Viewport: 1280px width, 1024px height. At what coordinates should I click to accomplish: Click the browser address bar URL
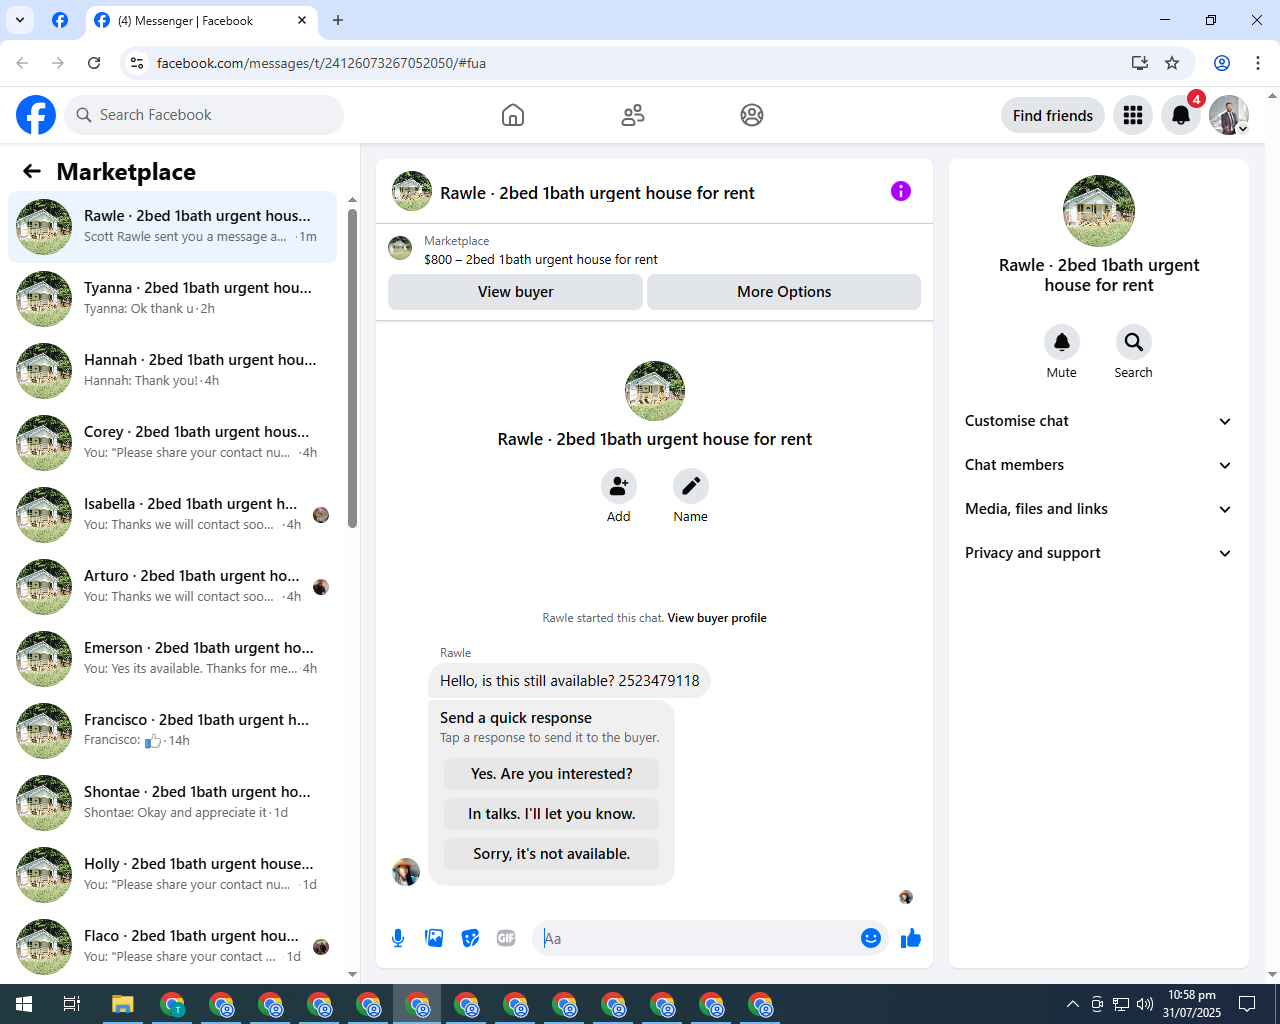coord(321,63)
